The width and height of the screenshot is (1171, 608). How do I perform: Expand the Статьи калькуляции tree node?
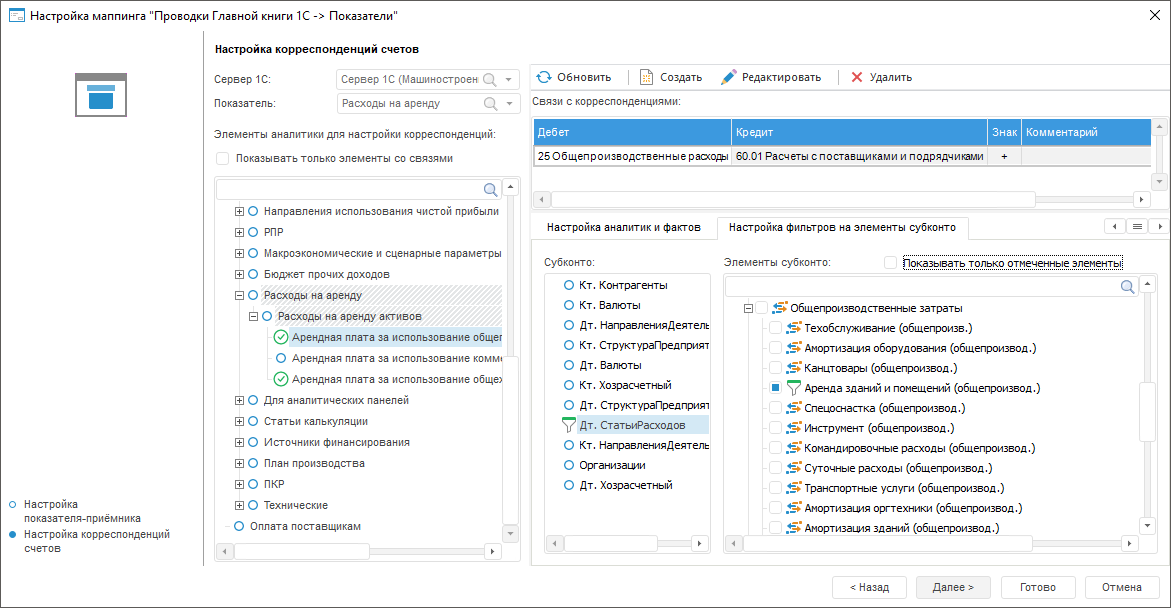tap(239, 422)
